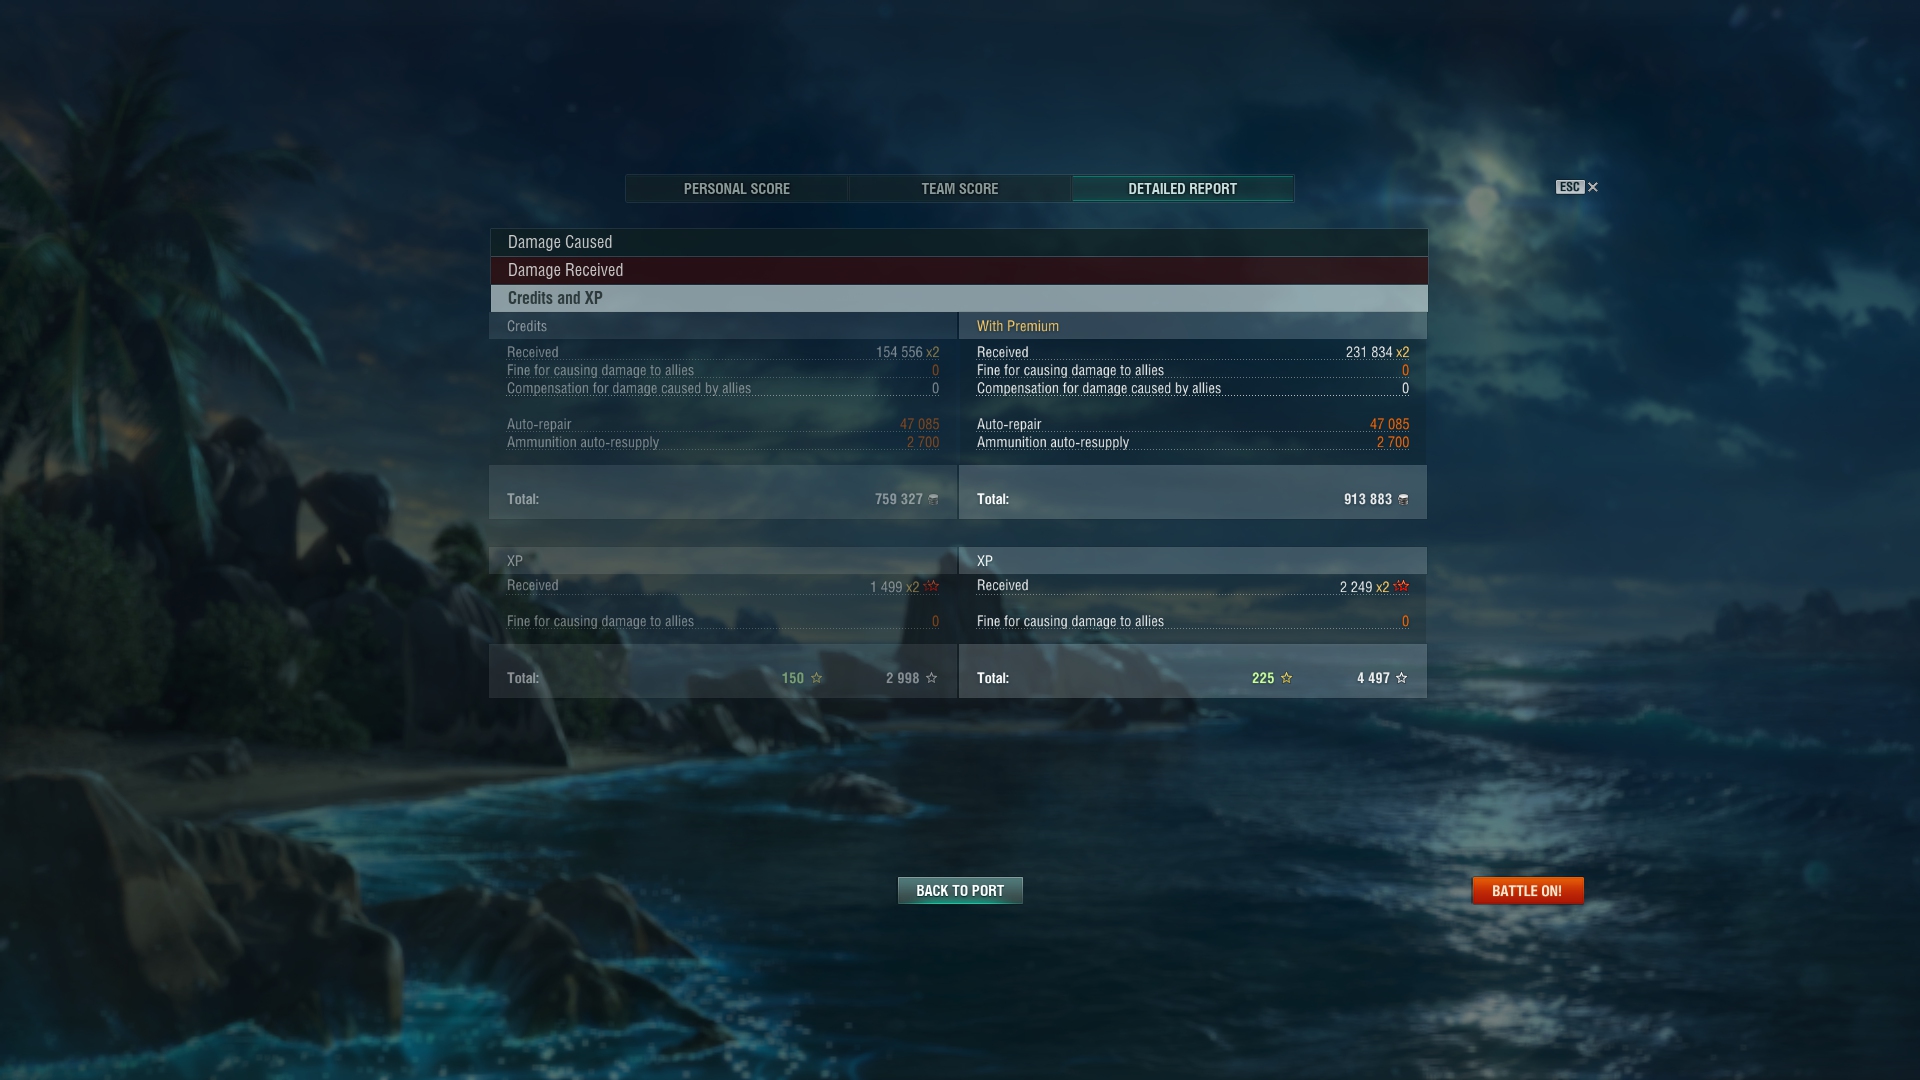Start next match with Battle On!
This screenshot has width=1920, height=1080.
pos(1527,890)
